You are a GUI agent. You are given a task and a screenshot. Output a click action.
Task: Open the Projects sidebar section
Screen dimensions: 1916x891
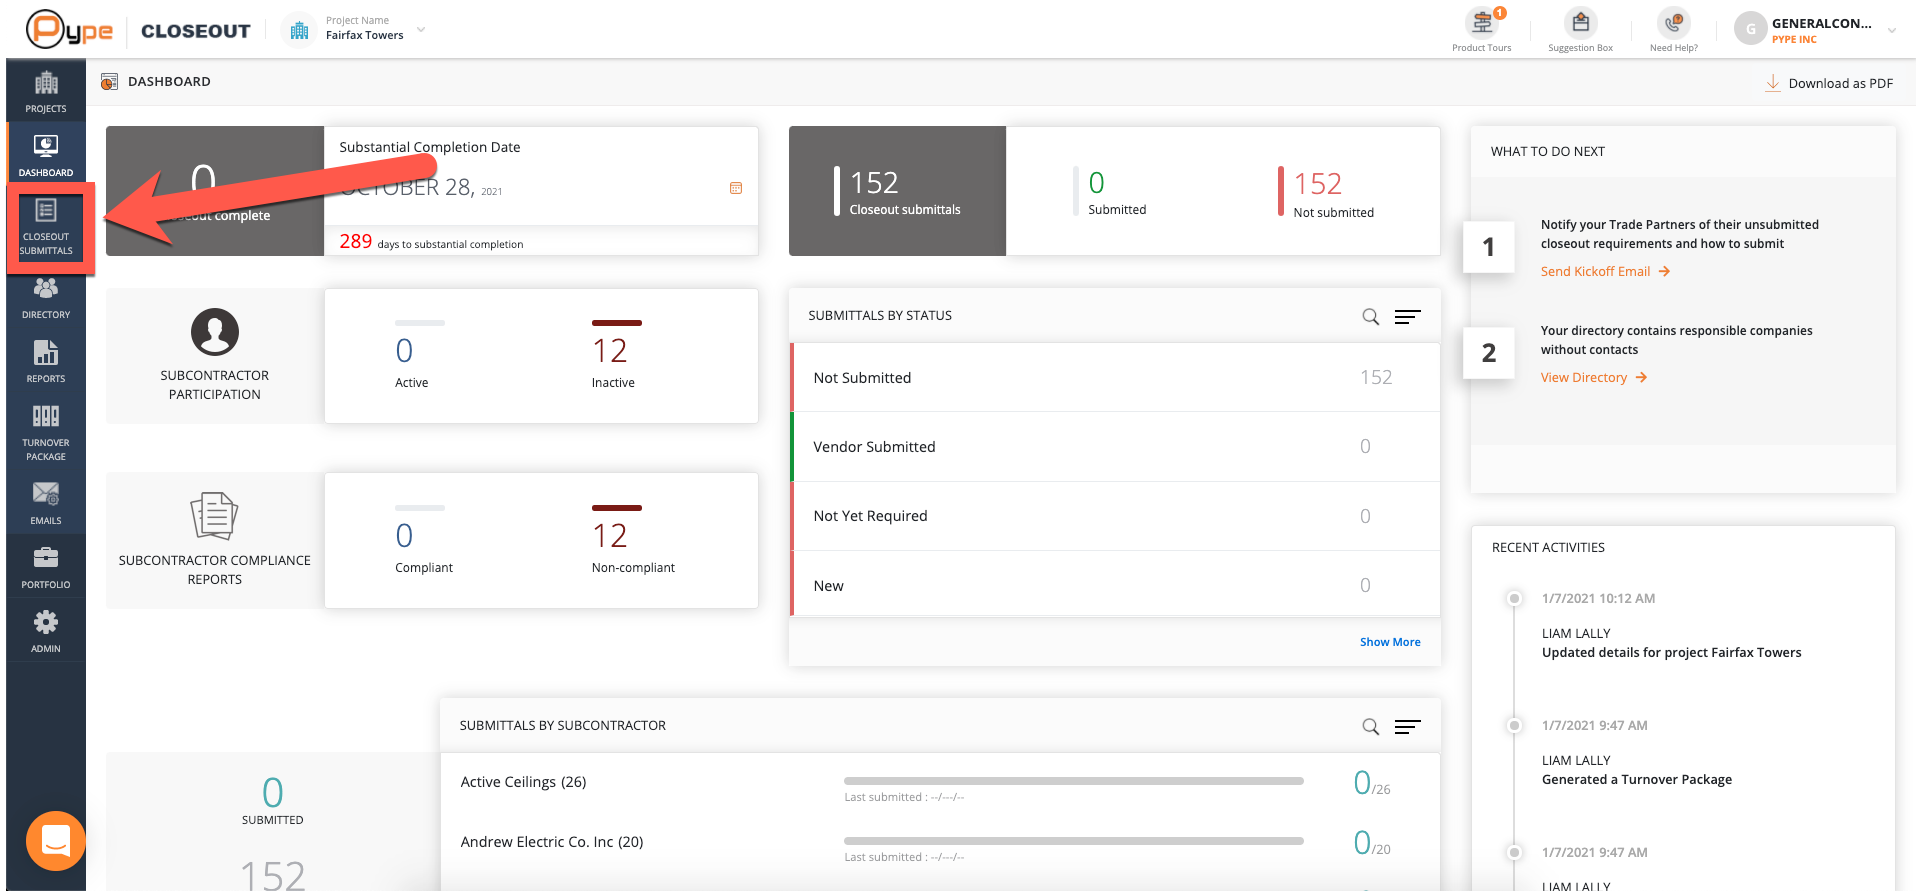click(x=46, y=91)
